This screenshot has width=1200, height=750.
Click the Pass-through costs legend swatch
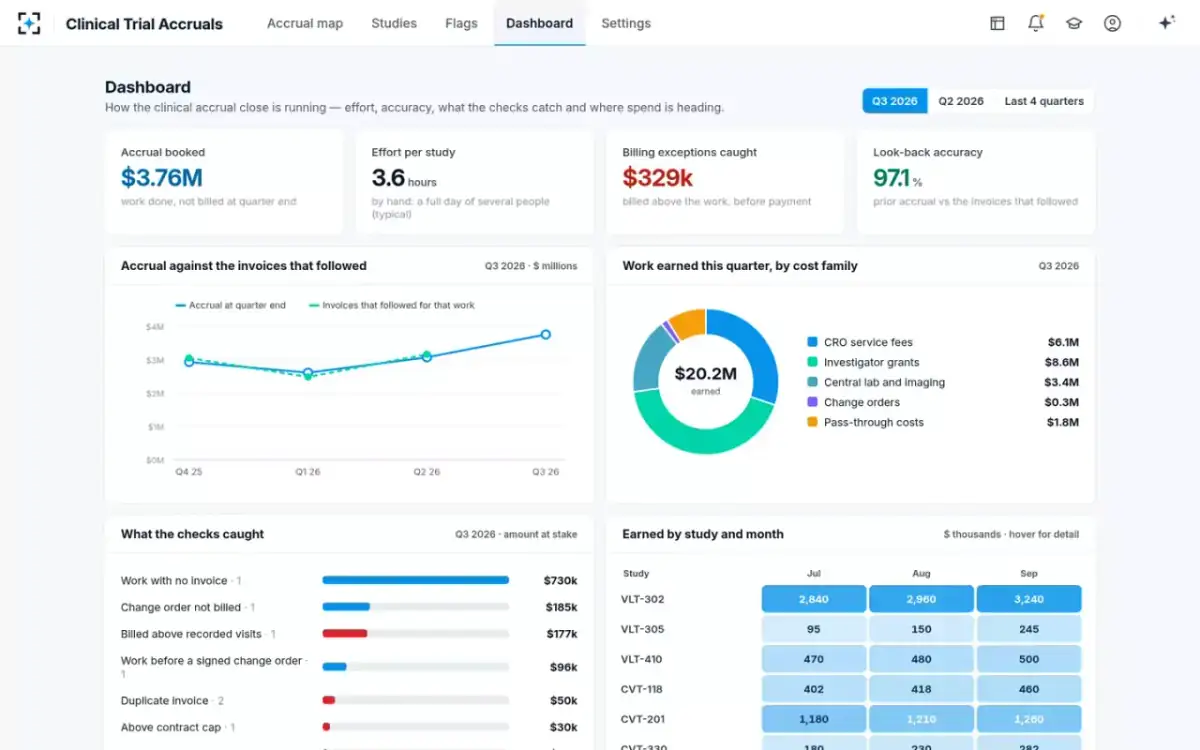coord(812,422)
